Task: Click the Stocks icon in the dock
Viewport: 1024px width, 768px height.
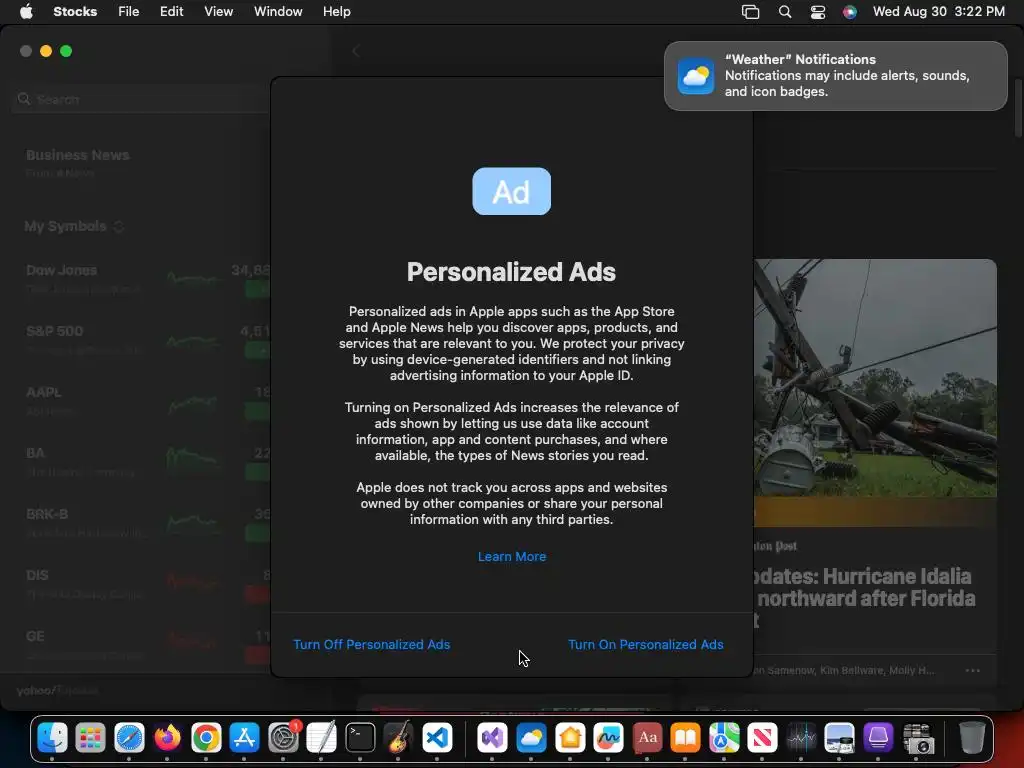Action: tap(801, 738)
